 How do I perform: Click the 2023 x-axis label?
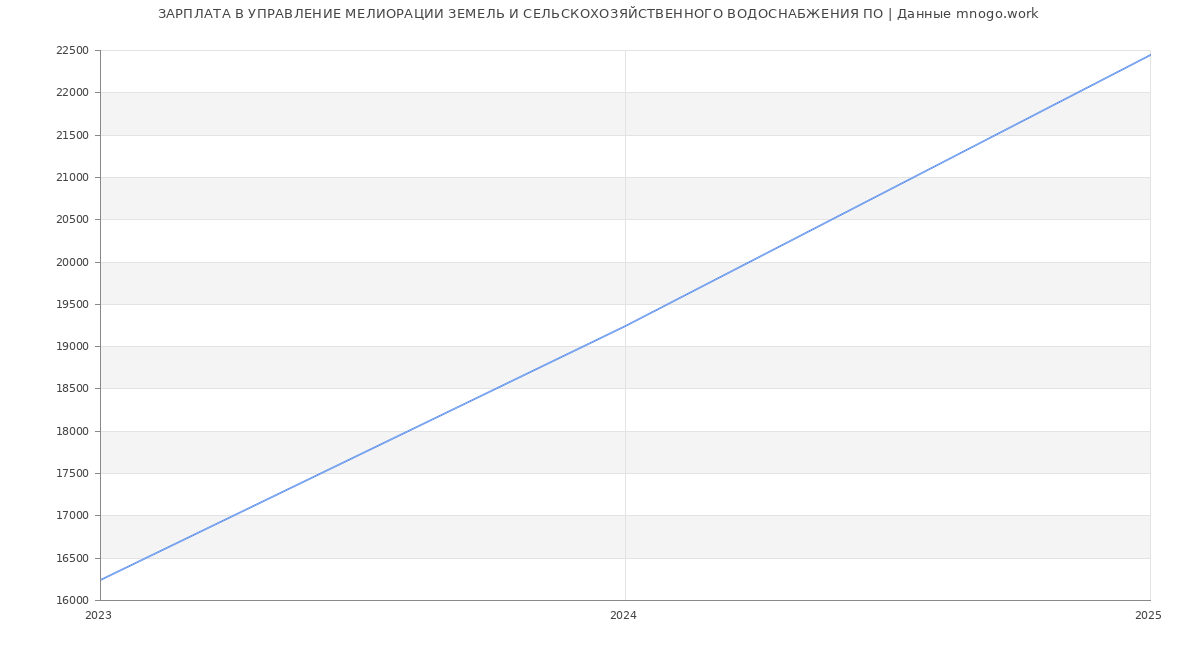click(x=98, y=616)
